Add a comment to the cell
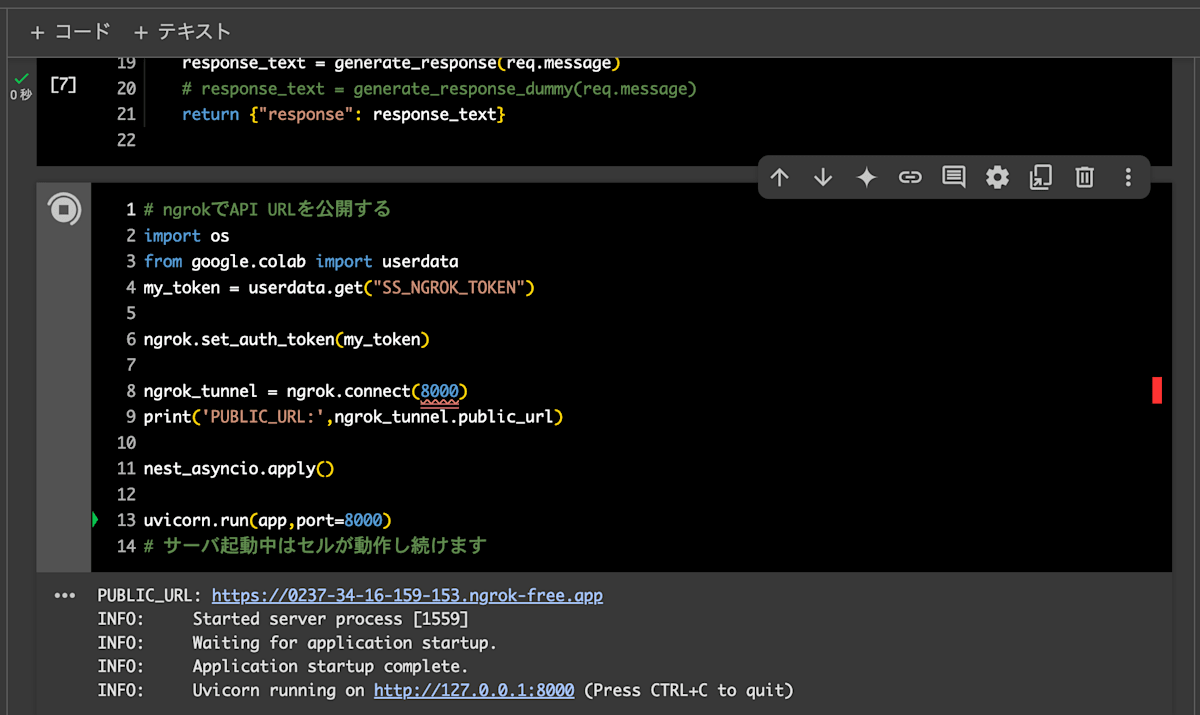 [954, 177]
